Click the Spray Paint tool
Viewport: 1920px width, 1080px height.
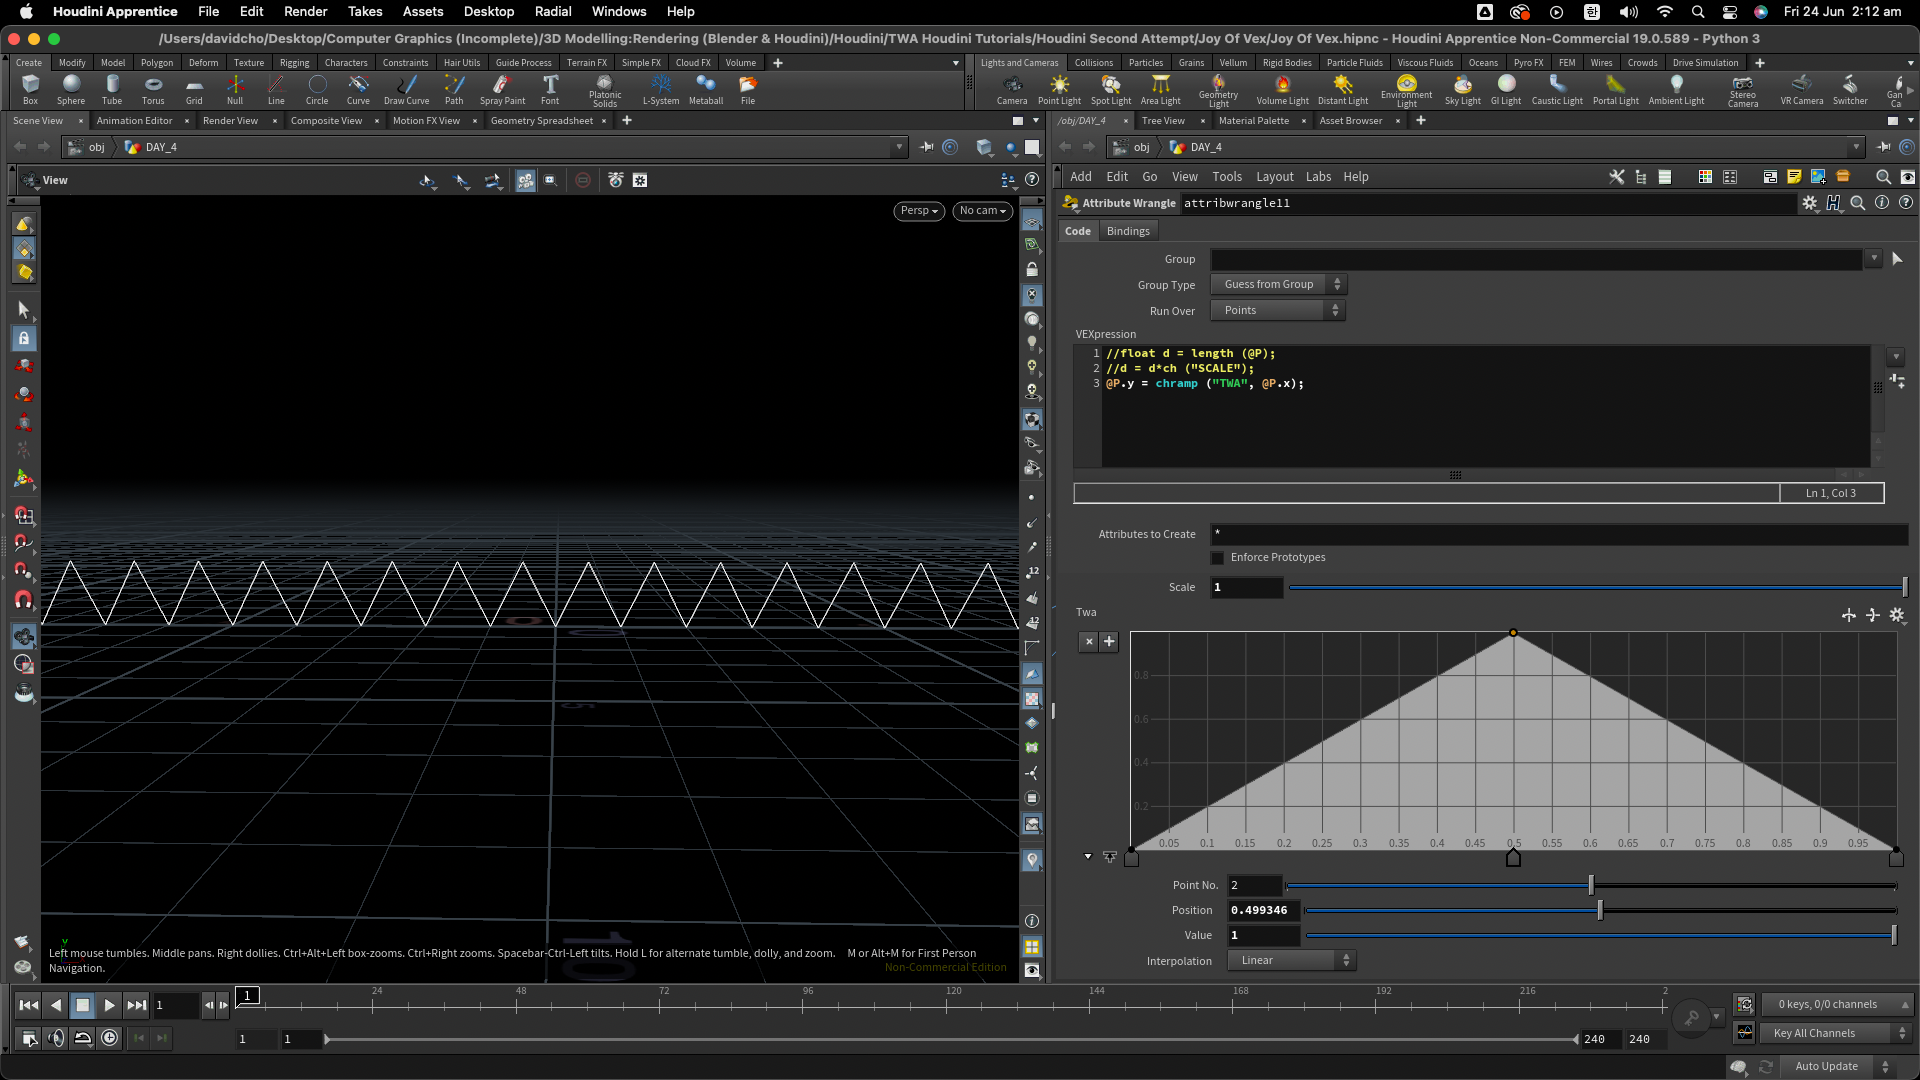pos(502,88)
